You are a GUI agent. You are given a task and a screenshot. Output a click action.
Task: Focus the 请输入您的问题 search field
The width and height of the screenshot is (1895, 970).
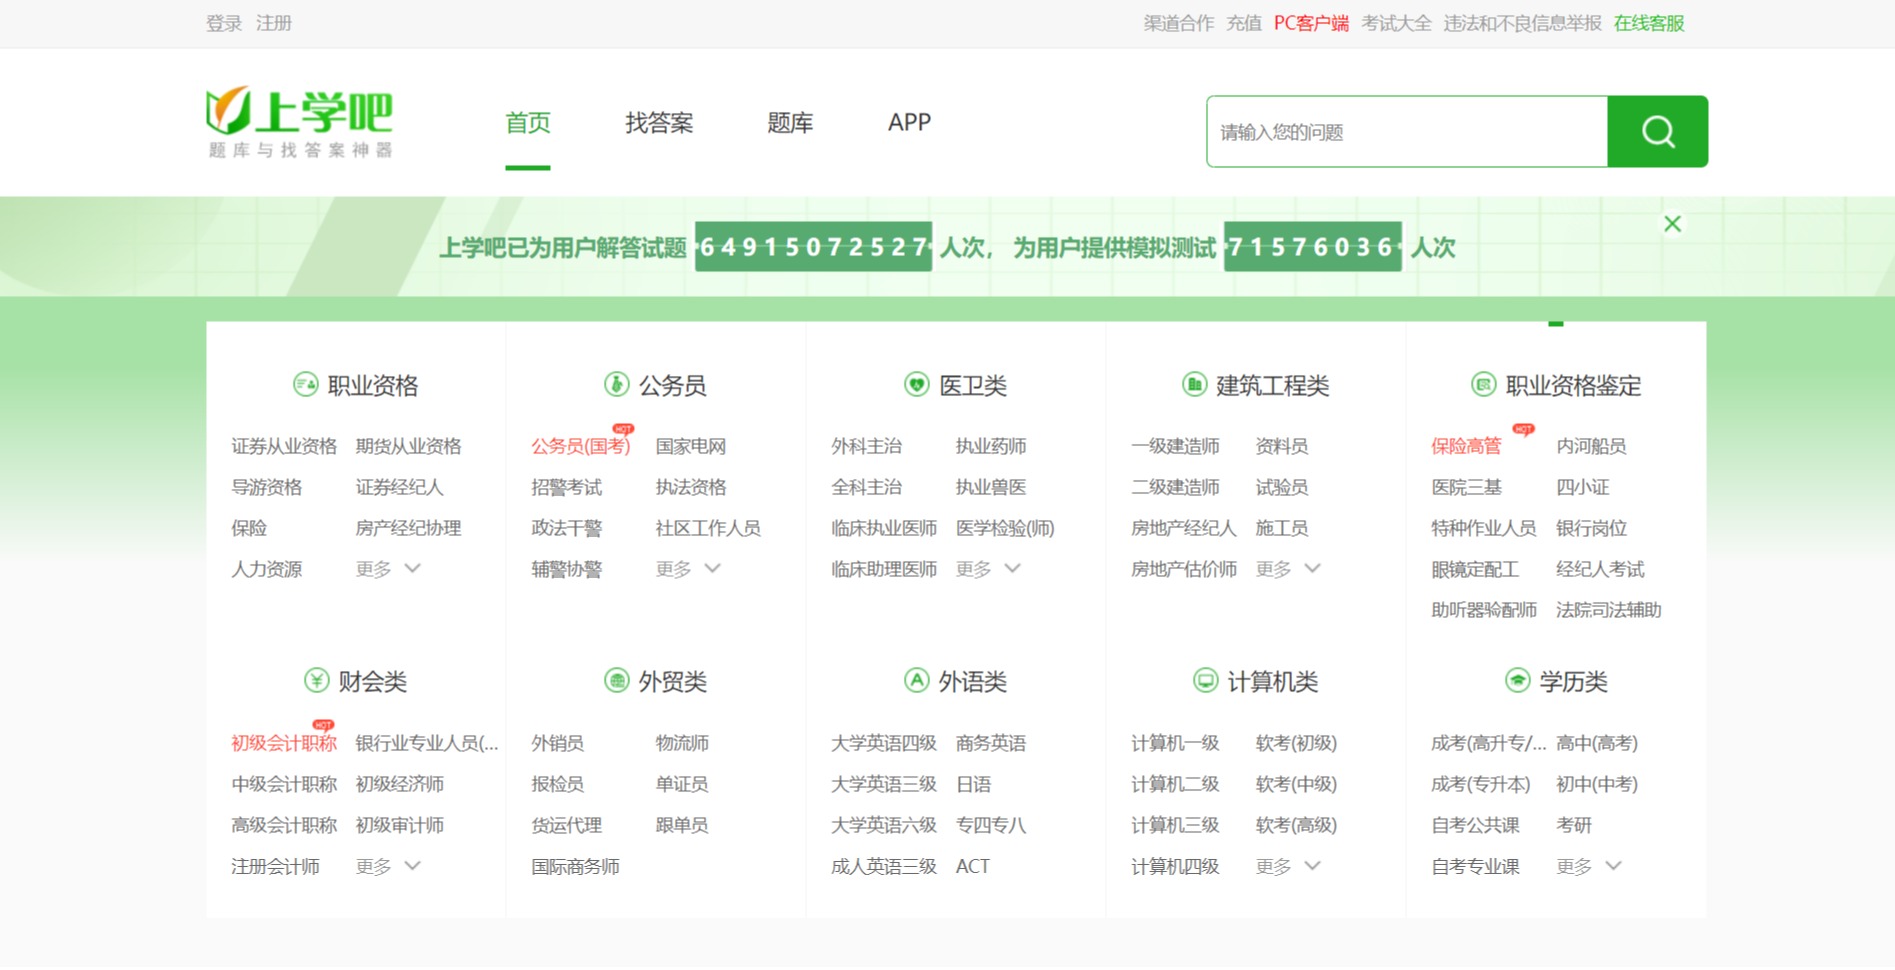[1407, 131]
